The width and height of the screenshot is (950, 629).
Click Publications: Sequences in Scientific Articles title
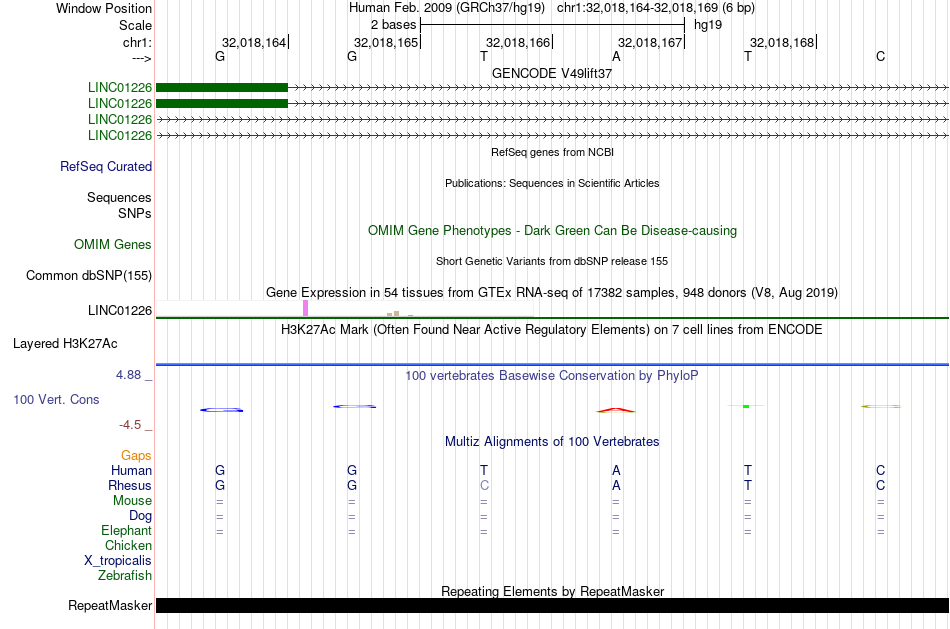click(x=552, y=183)
